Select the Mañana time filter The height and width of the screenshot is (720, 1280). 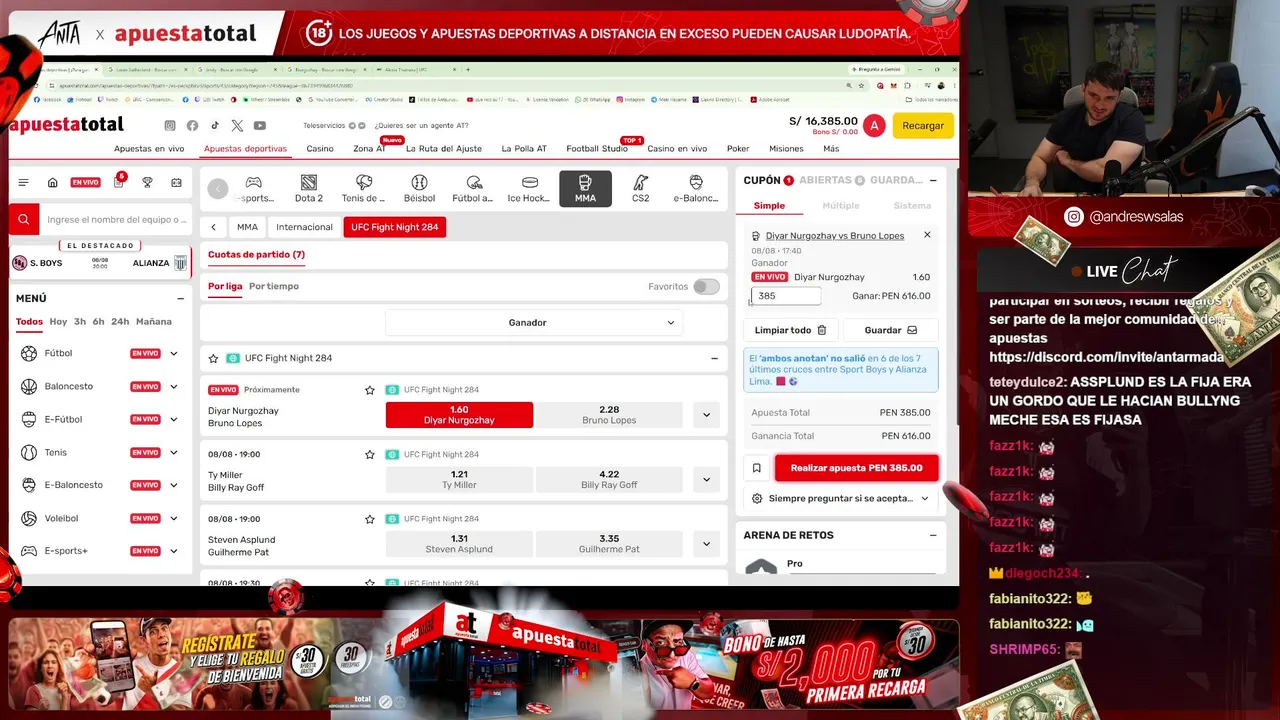tap(154, 322)
